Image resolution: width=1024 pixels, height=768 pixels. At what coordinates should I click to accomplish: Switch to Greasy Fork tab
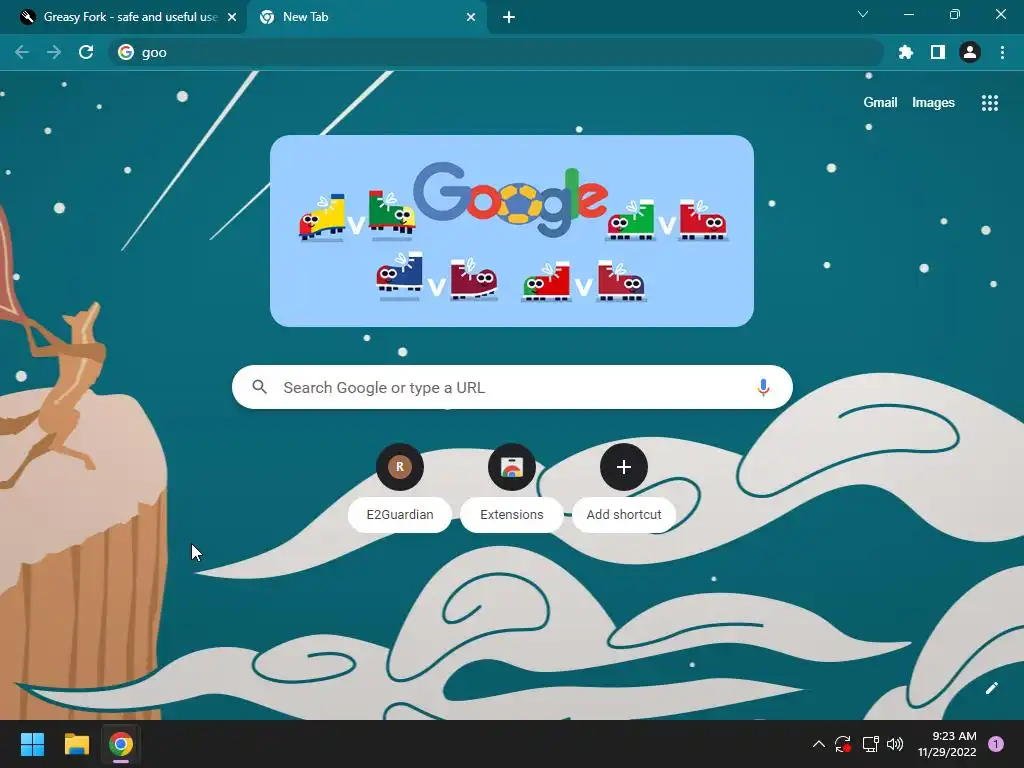(x=123, y=17)
